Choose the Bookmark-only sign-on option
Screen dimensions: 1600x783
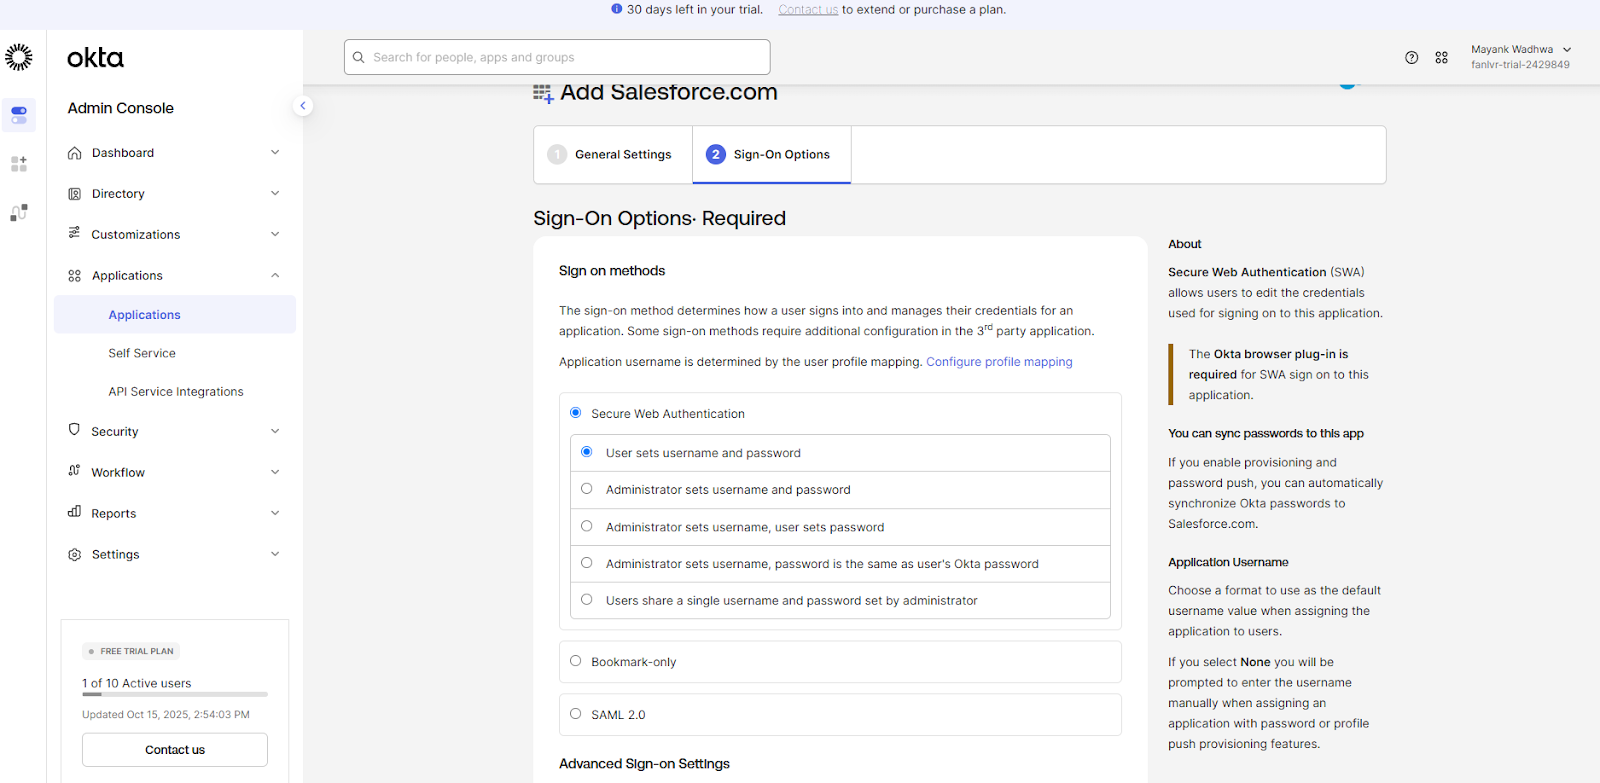pyautogui.click(x=575, y=661)
